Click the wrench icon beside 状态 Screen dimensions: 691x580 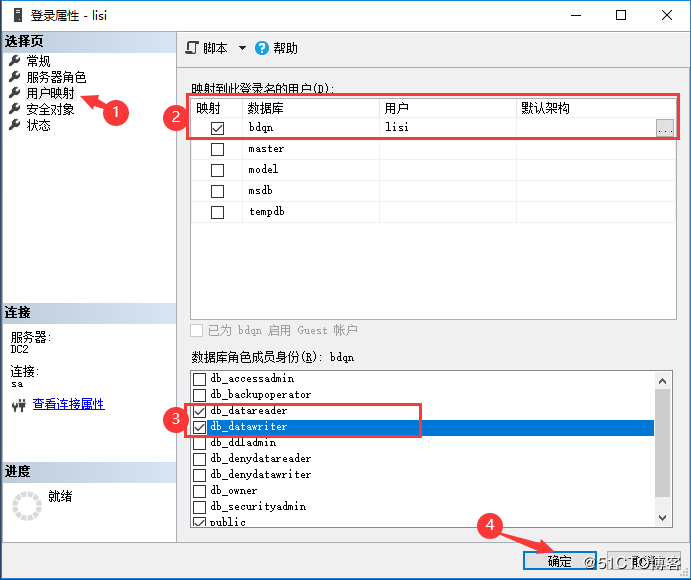[x=15, y=125]
